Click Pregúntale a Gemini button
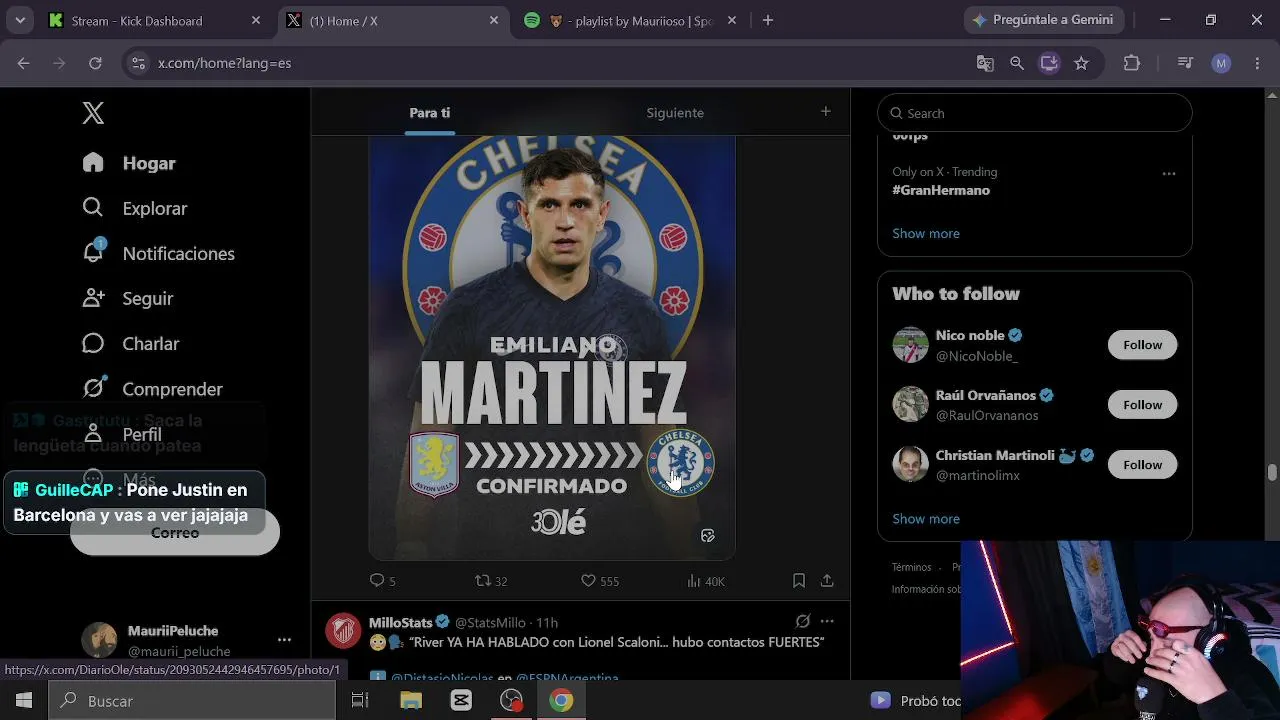 point(1044,20)
